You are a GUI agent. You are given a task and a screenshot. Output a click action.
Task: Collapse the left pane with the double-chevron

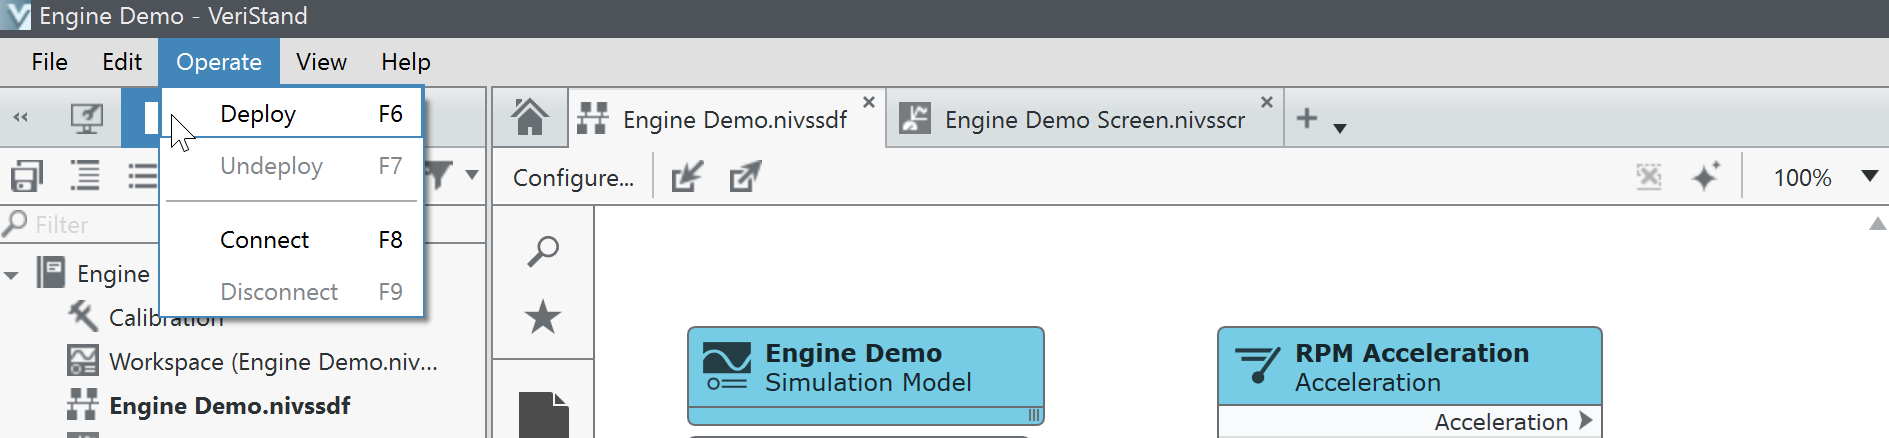pos(20,118)
